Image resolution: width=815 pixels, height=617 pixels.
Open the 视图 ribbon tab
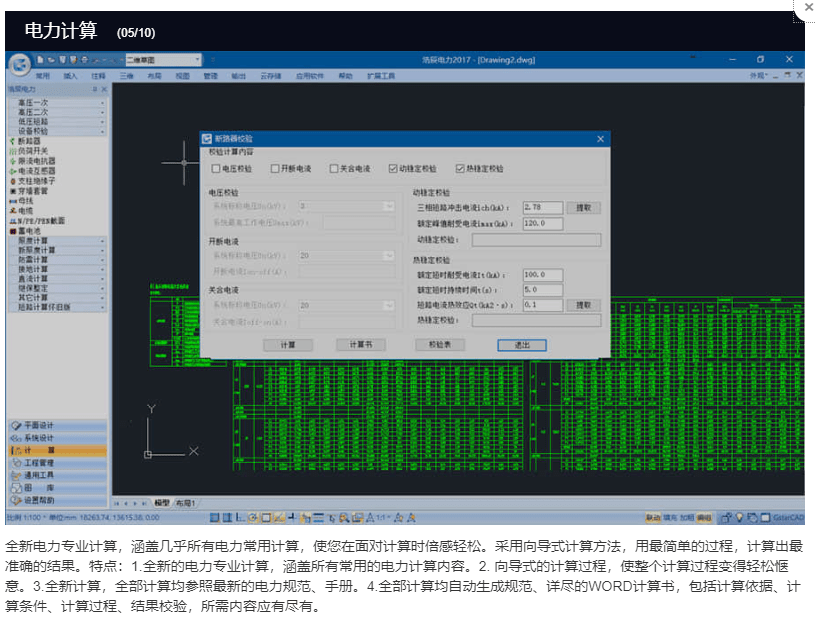click(182, 76)
